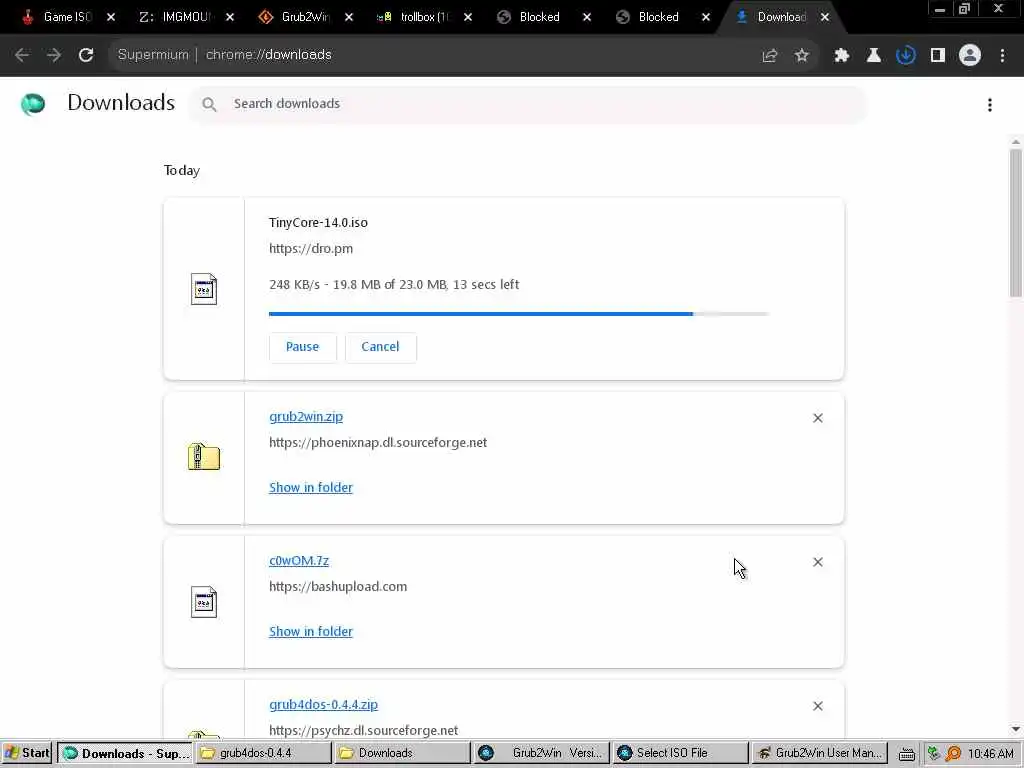Open grub4dos-0.4.4 folder from taskbar
This screenshot has width=1024, height=768.
tap(262, 753)
